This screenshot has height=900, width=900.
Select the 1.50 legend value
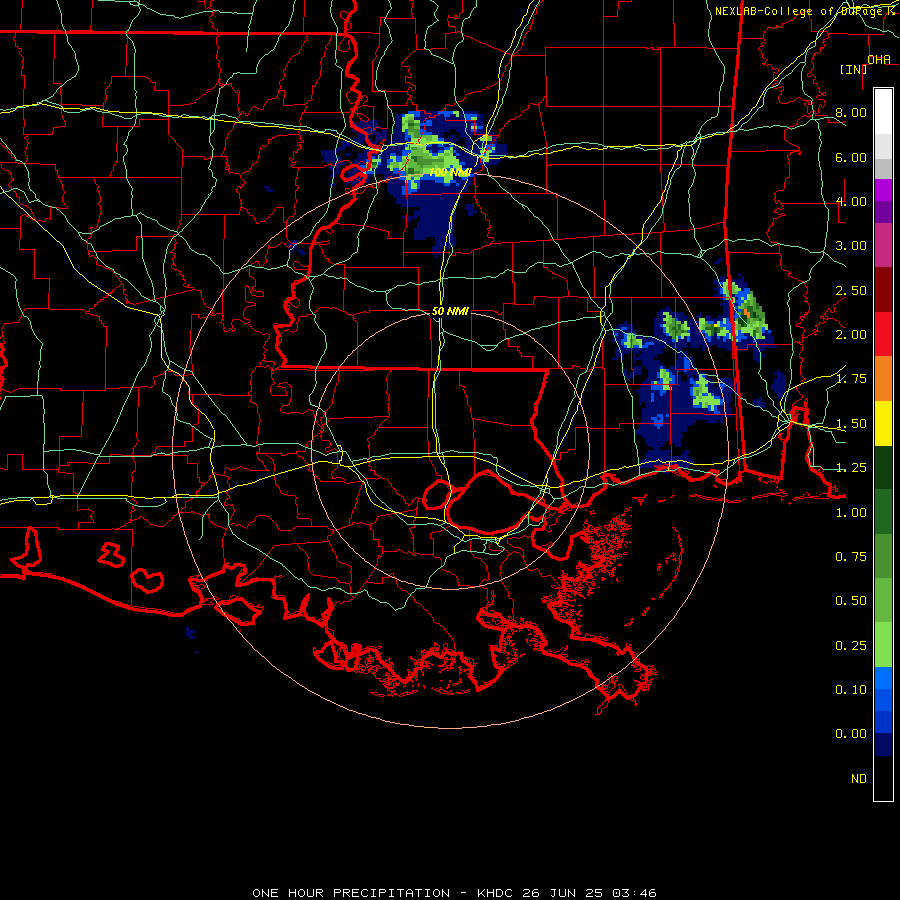tap(851, 424)
